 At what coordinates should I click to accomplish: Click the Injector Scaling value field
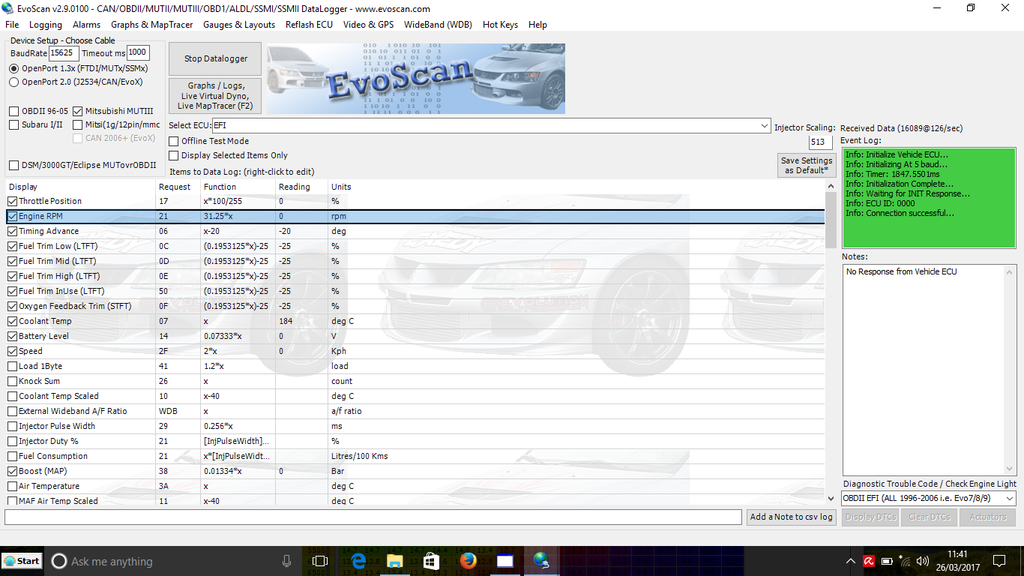pyautogui.click(x=820, y=142)
